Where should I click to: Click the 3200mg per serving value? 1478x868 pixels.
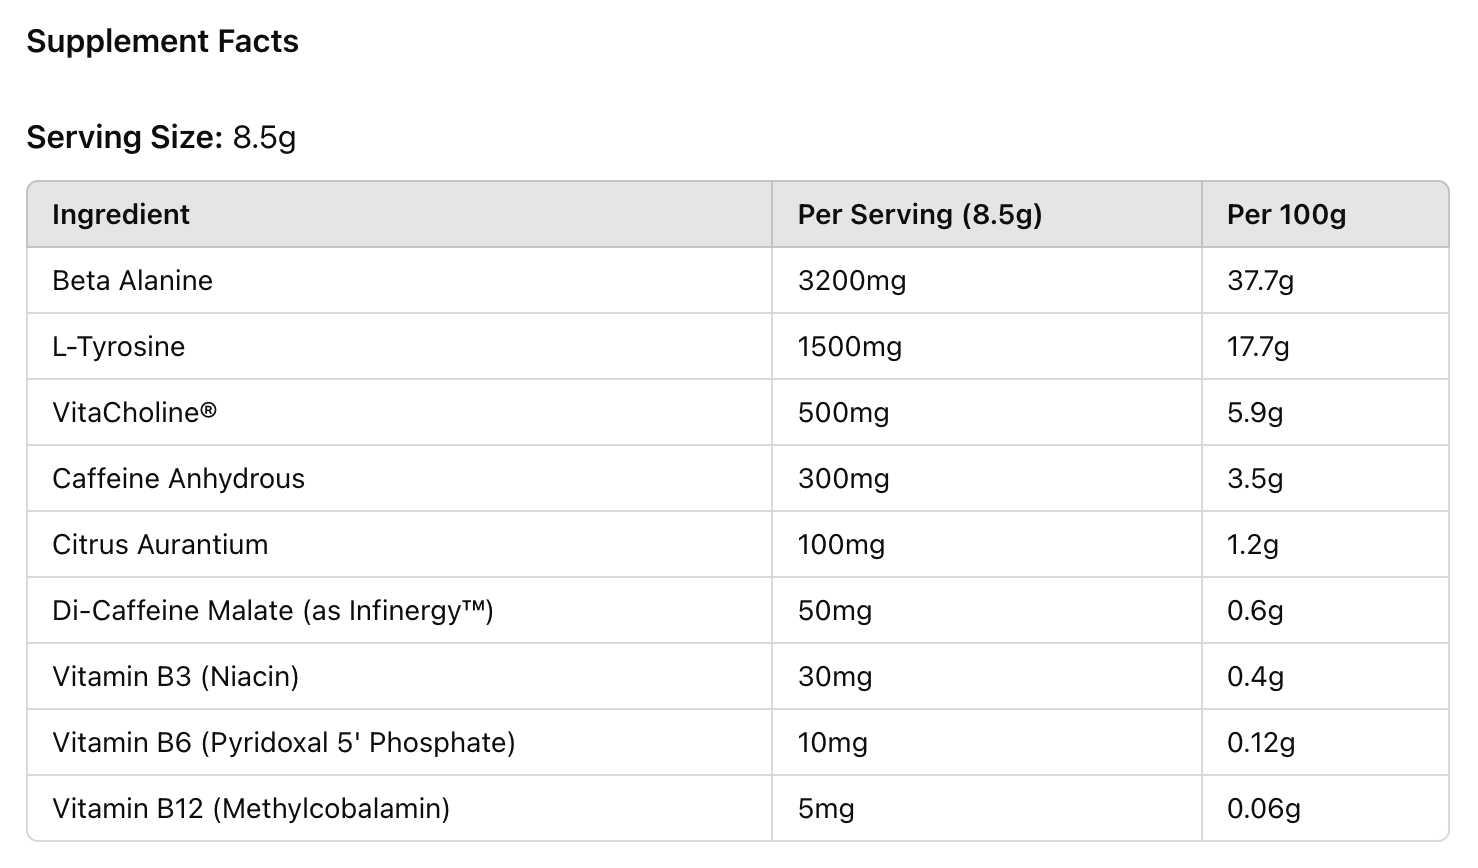click(851, 281)
